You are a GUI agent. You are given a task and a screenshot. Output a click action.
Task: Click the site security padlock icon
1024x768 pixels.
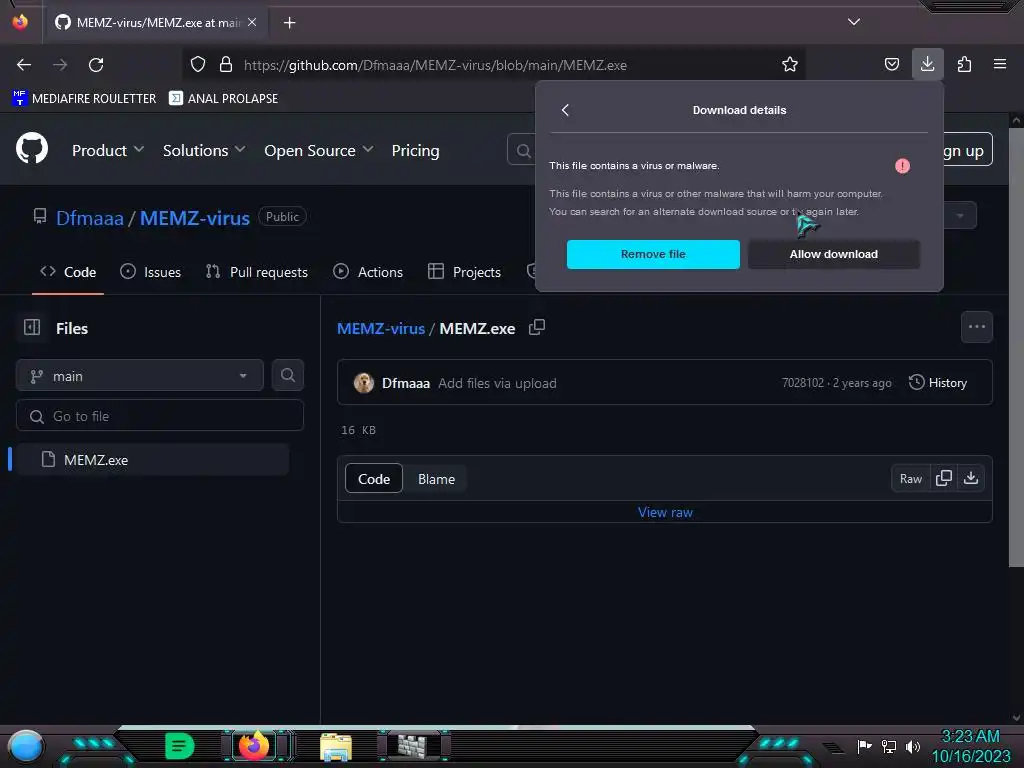[x=226, y=65]
